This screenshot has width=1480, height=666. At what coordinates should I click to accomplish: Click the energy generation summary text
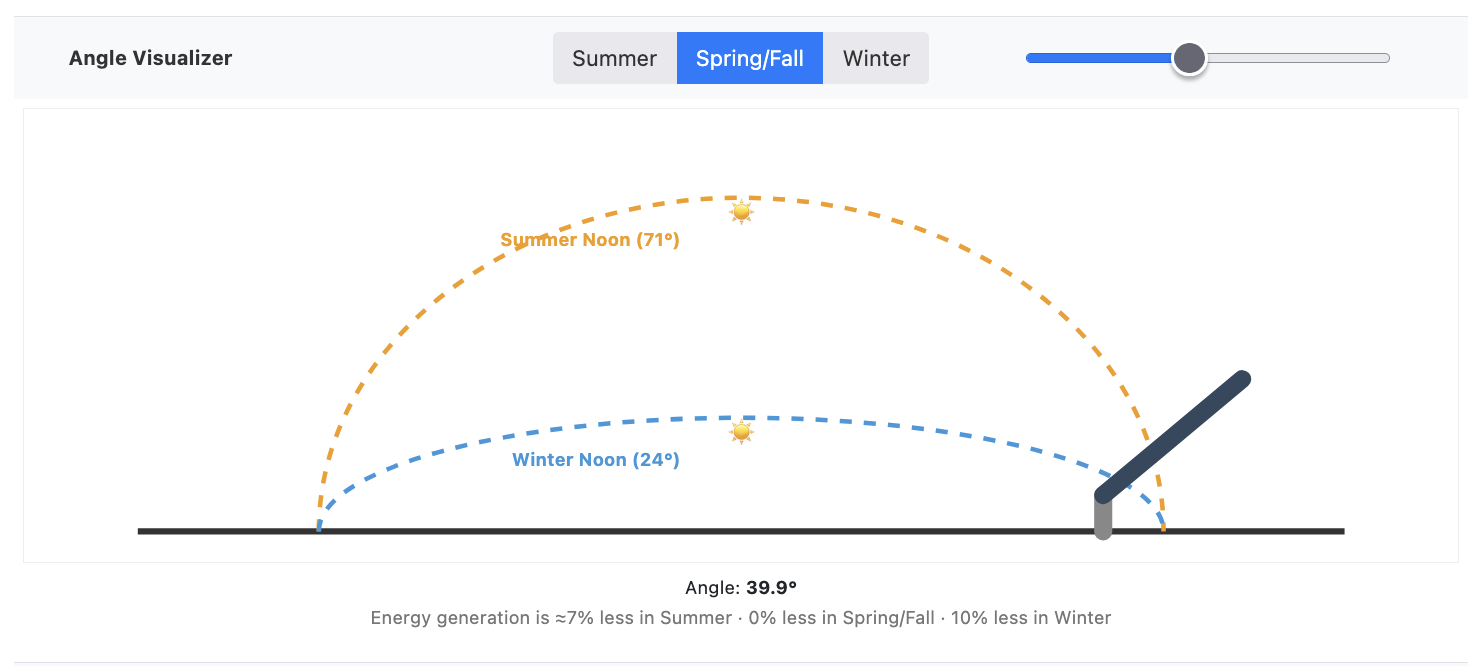pyautogui.click(x=740, y=617)
